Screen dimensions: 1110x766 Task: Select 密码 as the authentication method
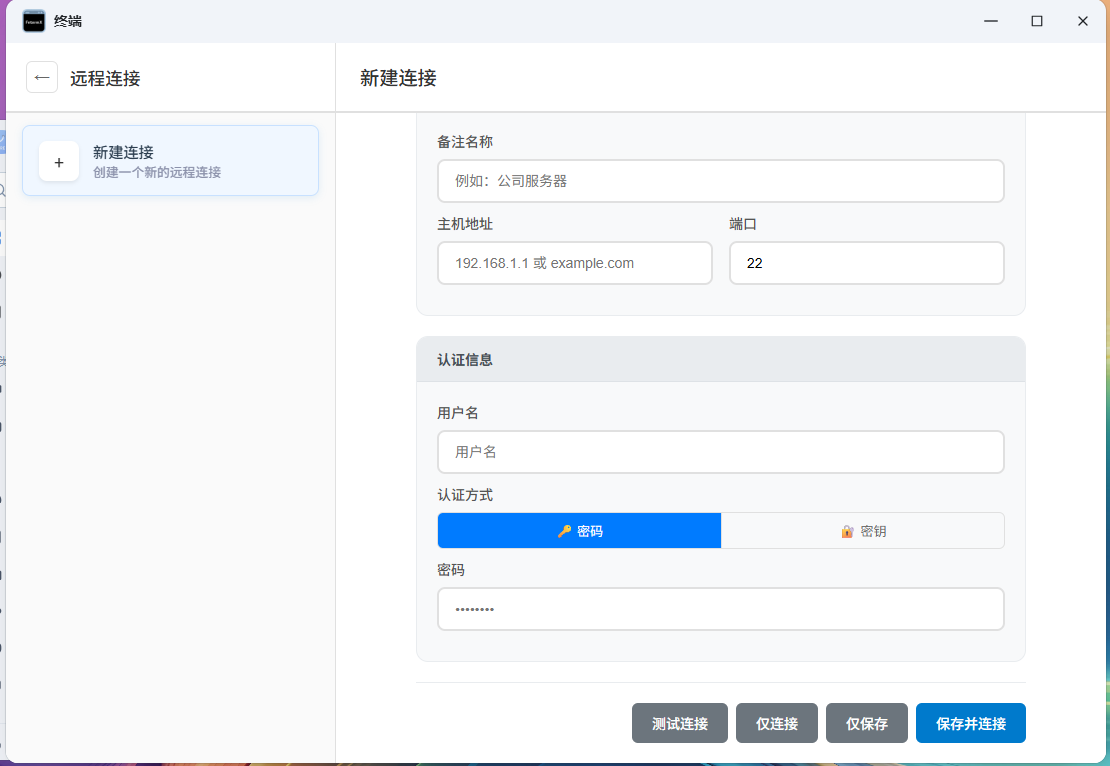[579, 531]
